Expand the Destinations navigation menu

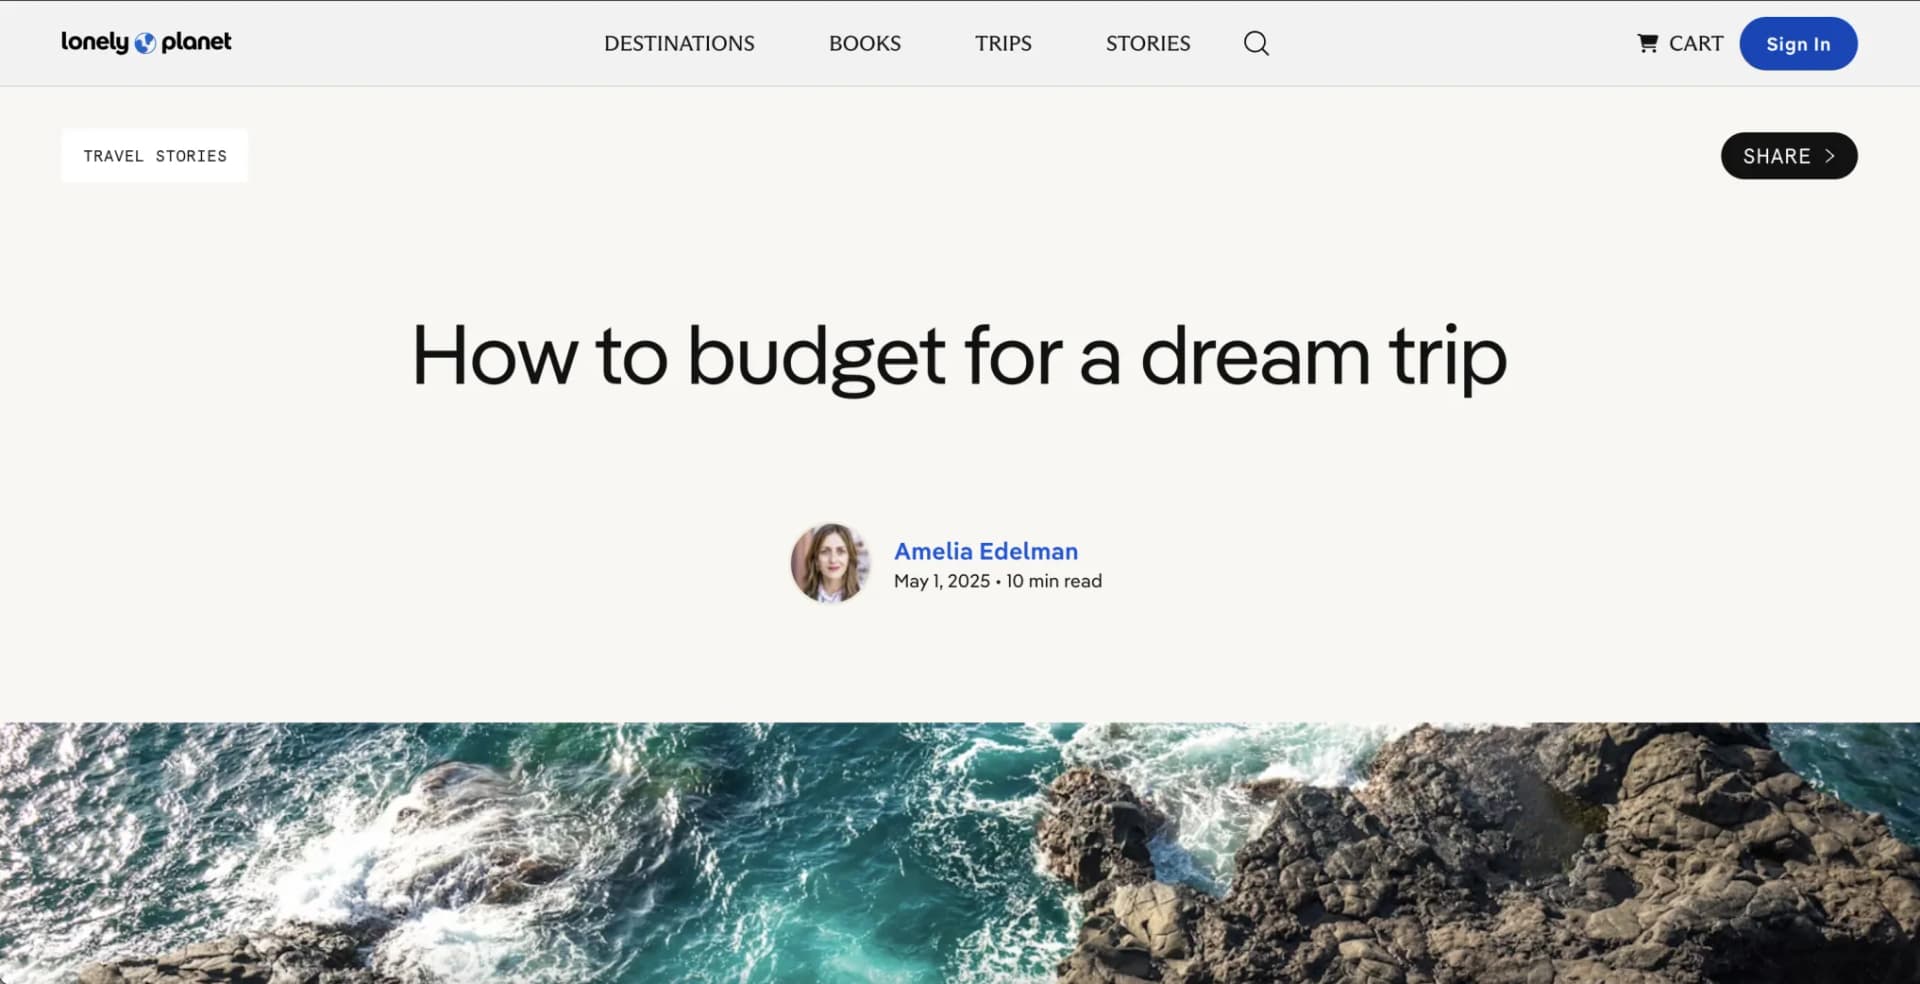tap(679, 43)
